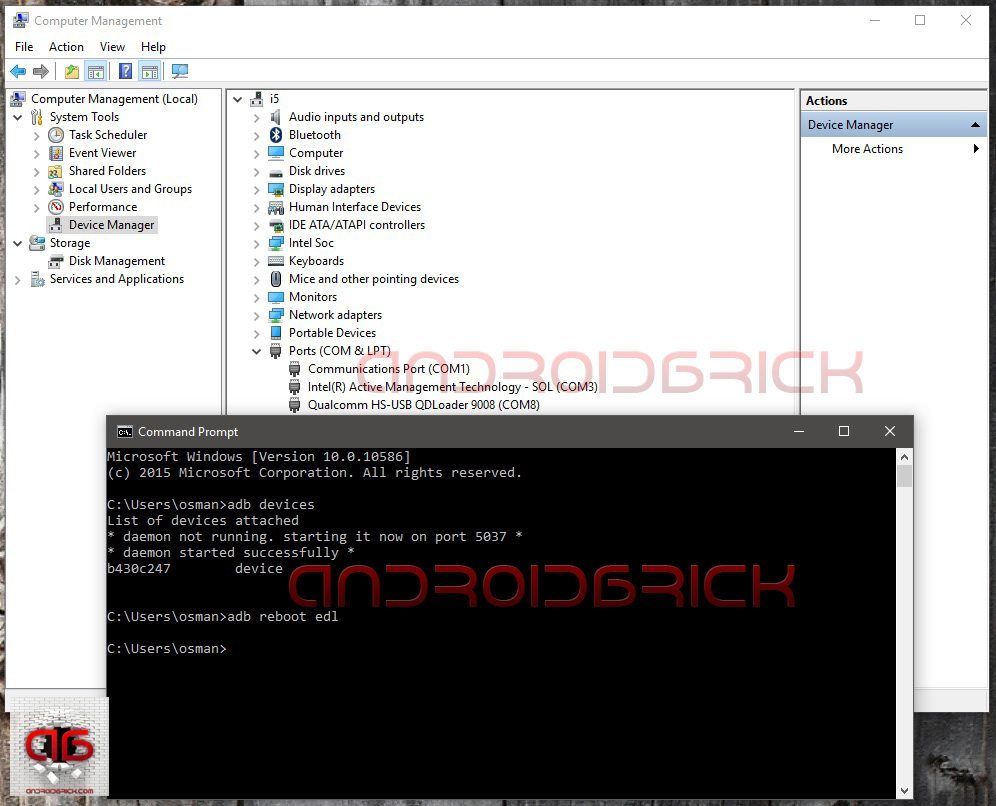Click the Back arrow toolbar icon
Screen dimensions: 996x806
point(18,71)
